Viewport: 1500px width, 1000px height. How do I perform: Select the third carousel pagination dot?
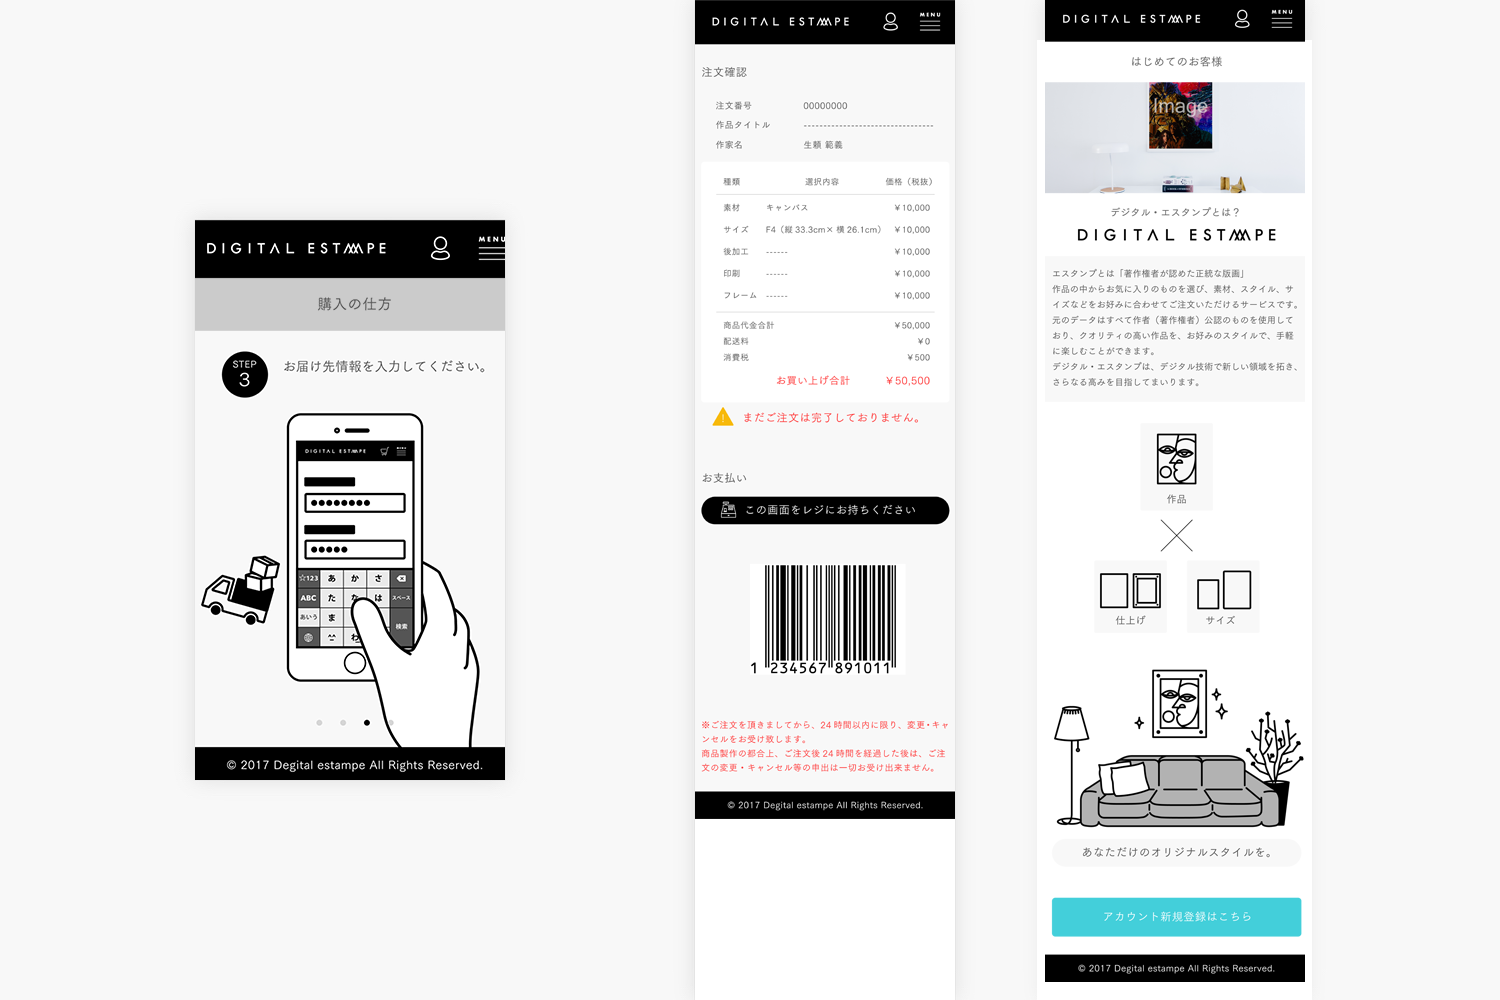coord(367,722)
